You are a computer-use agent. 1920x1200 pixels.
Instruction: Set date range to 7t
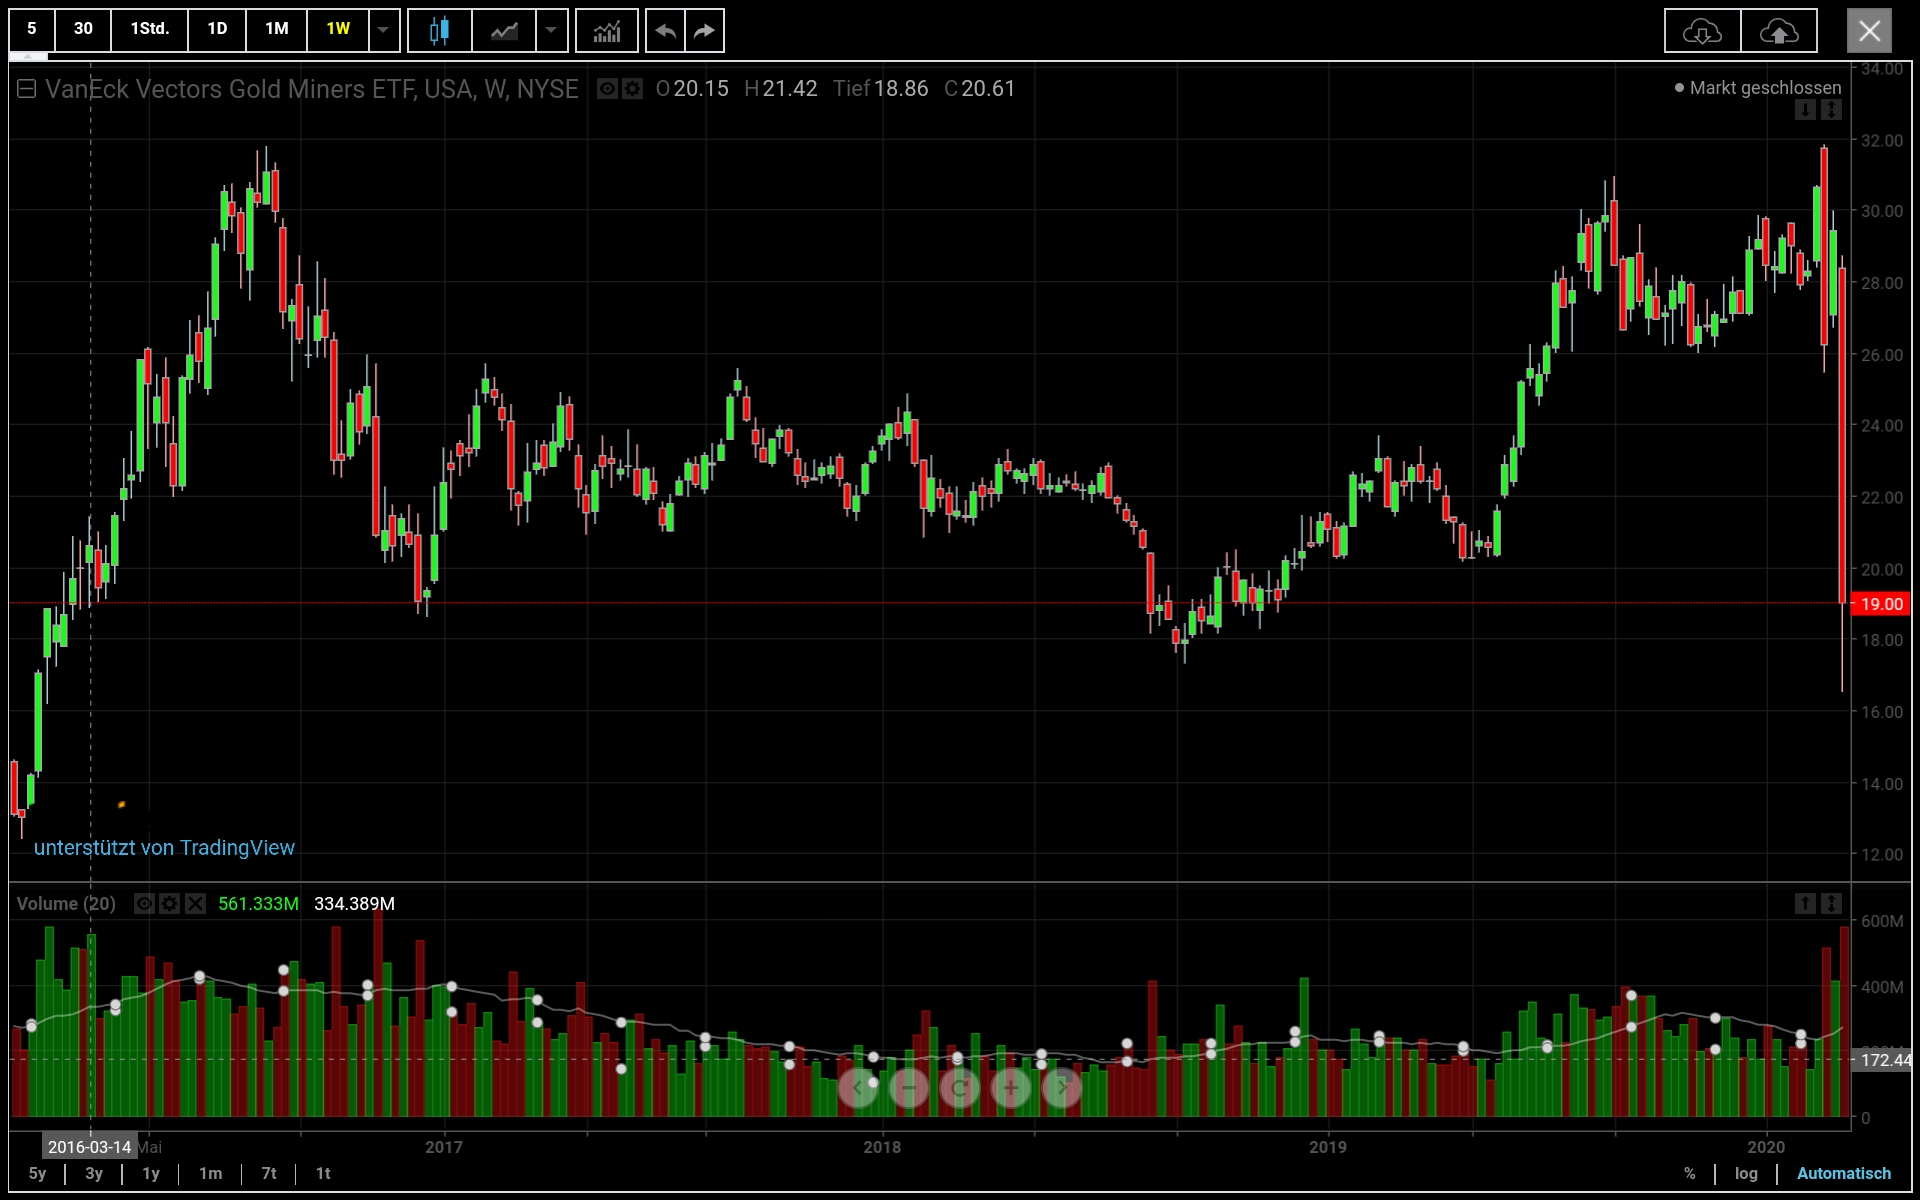[x=269, y=1174]
